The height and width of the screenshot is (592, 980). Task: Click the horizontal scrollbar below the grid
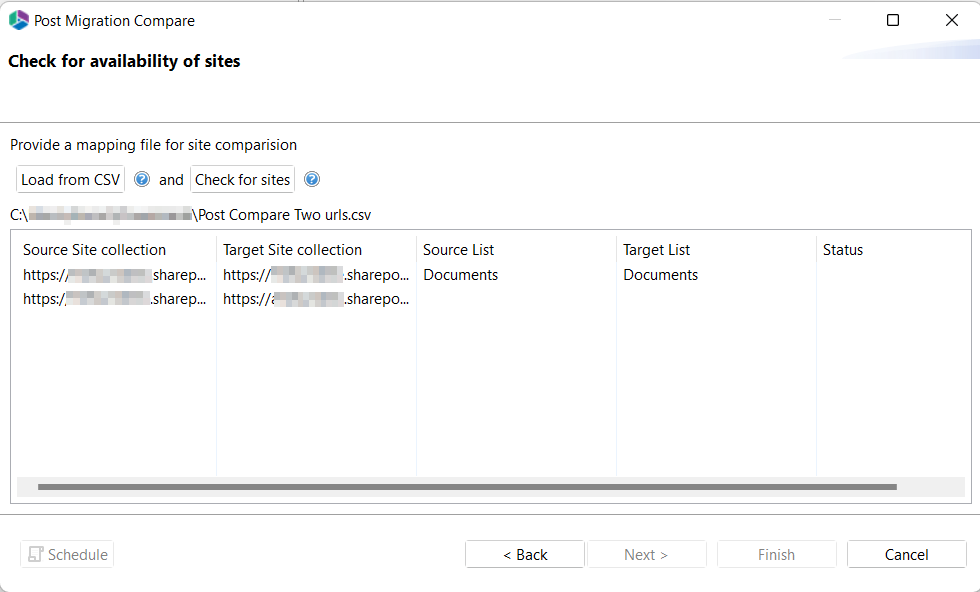468,487
